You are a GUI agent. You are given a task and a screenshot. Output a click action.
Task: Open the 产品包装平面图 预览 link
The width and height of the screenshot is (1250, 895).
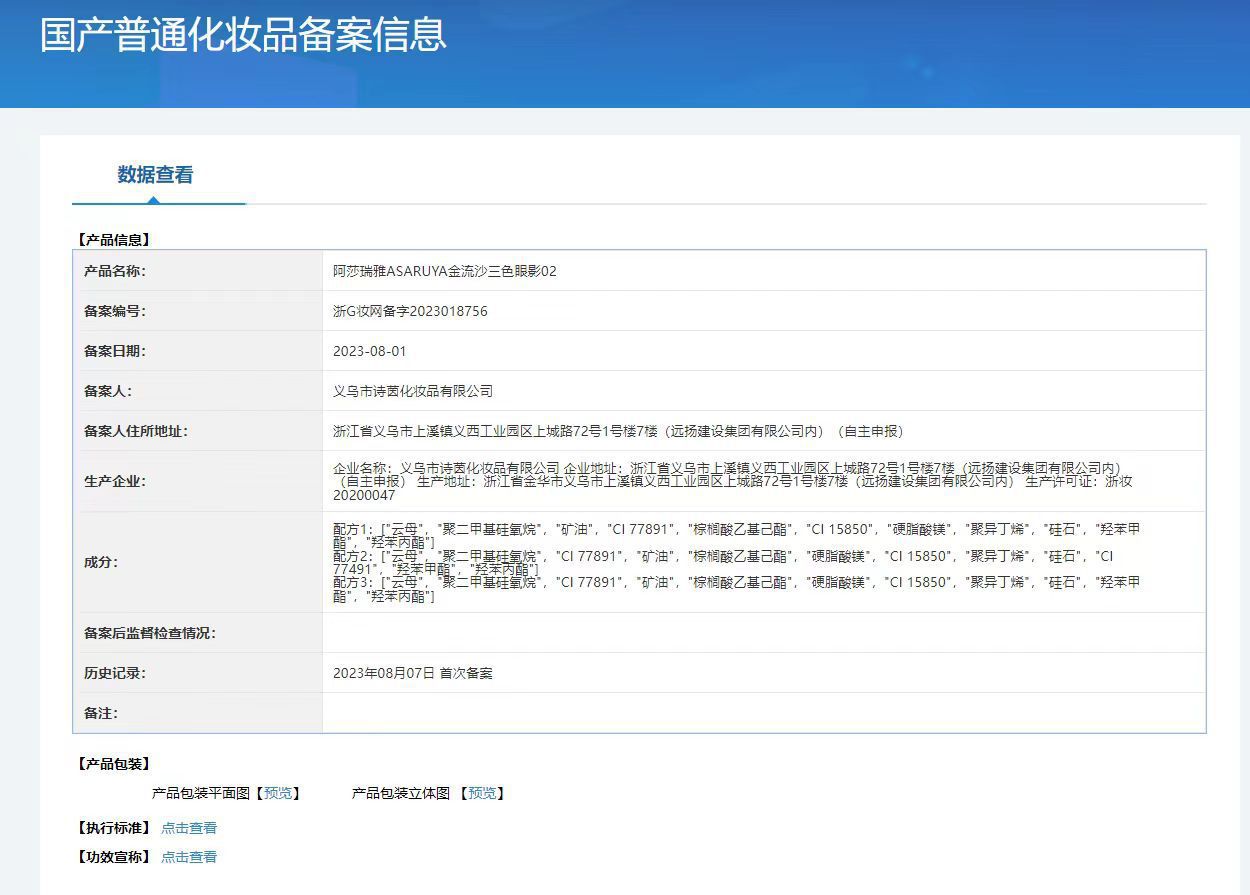tap(278, 793)
